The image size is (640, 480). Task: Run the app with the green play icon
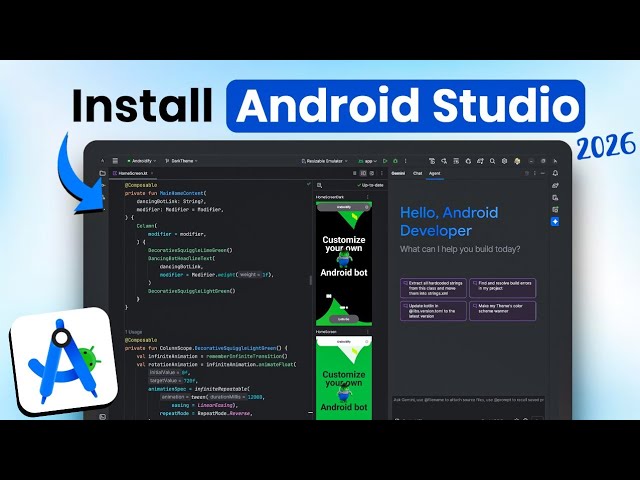pos(385,161)
